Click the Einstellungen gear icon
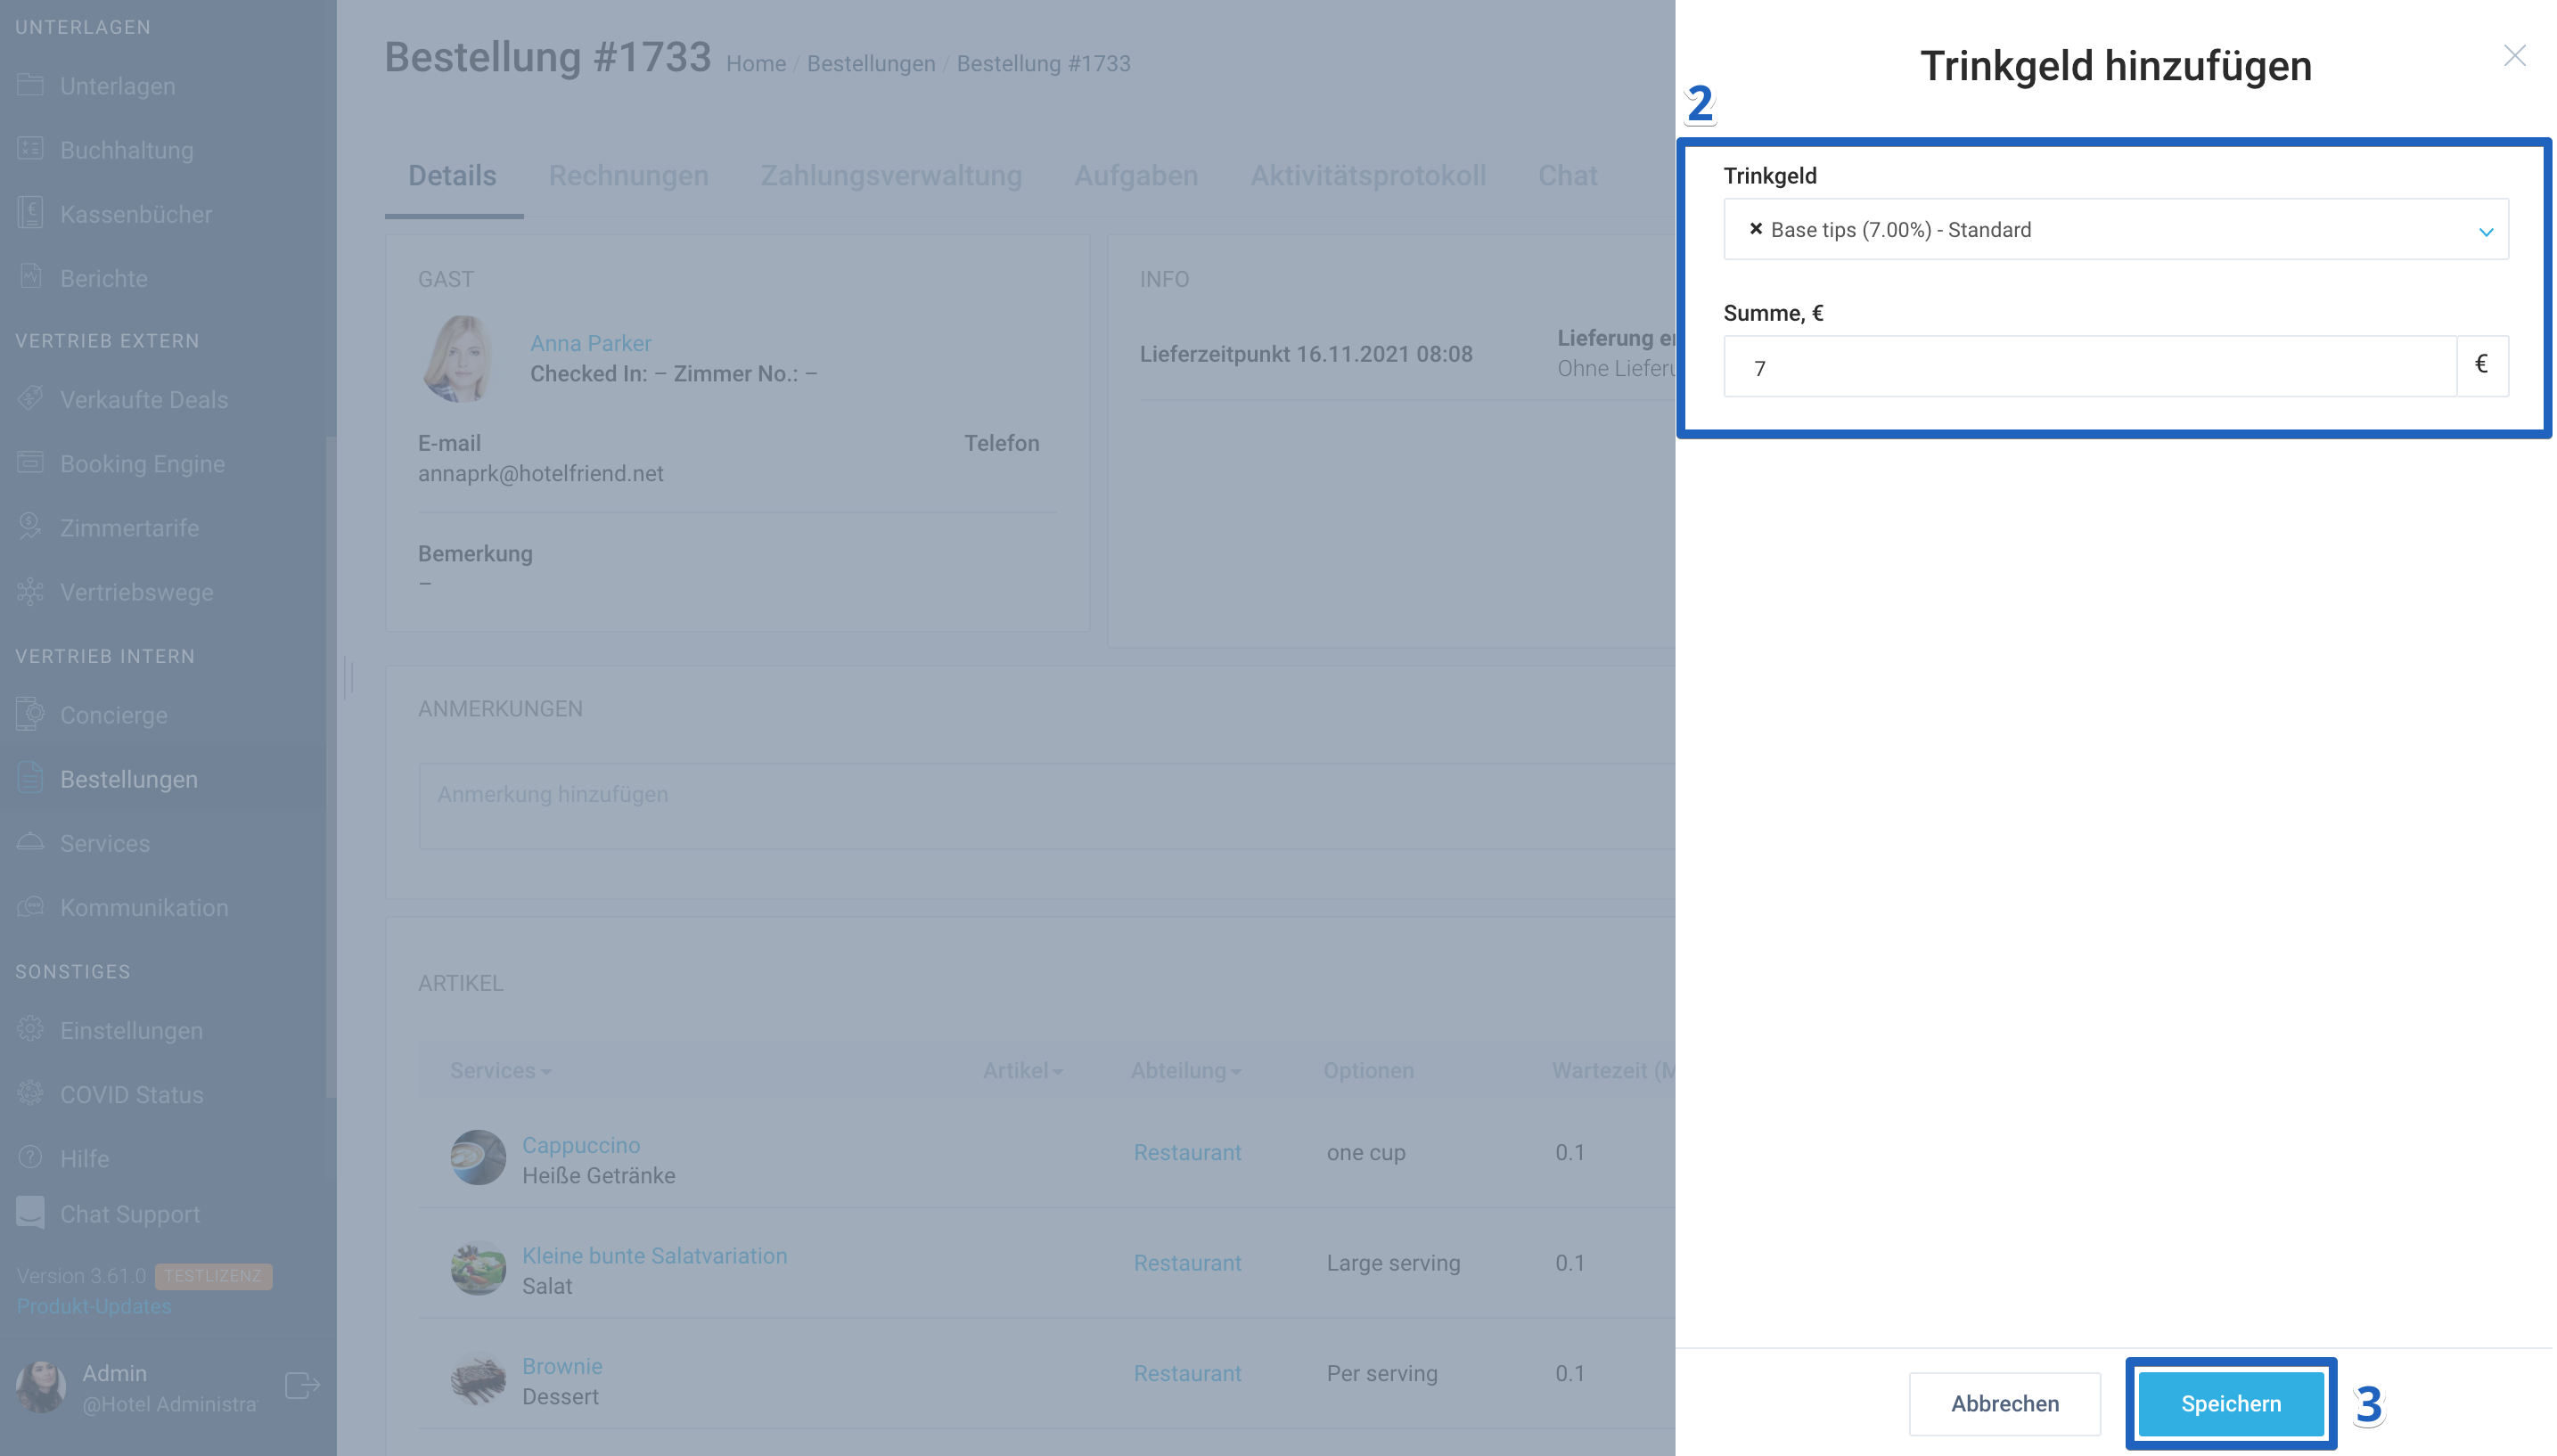 tap(30, 1029)
